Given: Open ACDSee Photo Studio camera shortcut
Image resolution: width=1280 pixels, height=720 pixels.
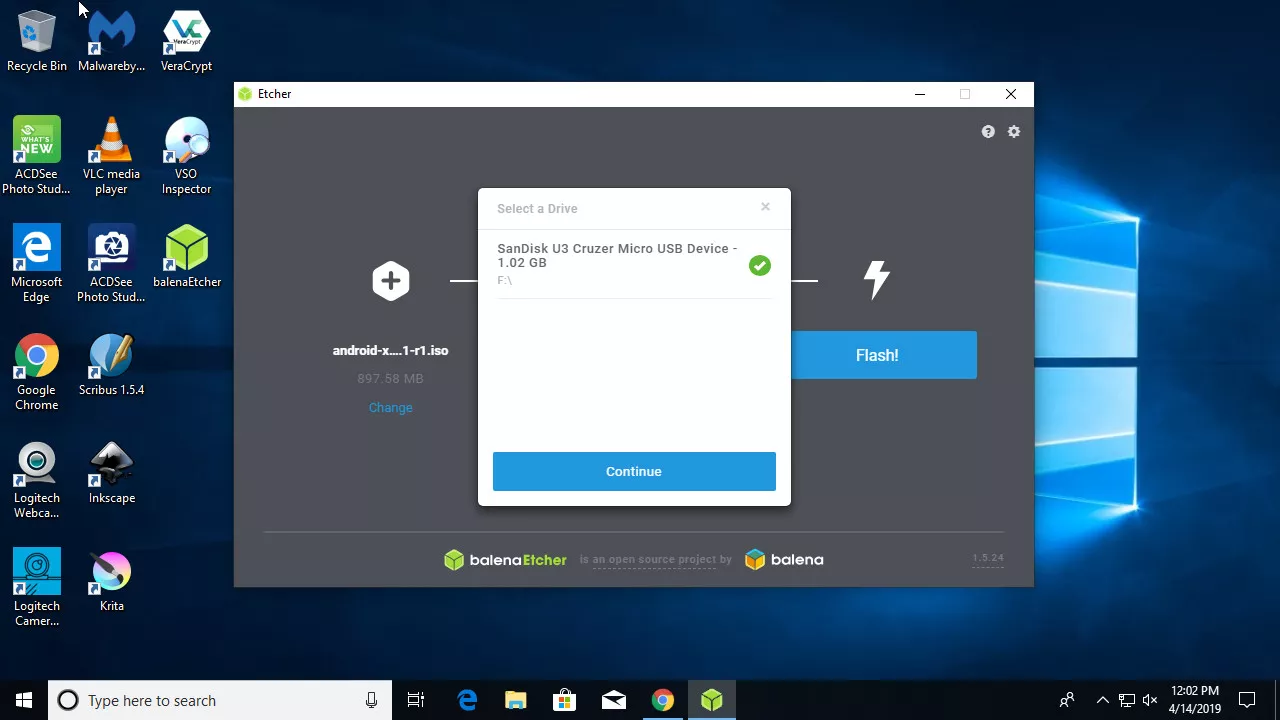Looking at the screenshot, I should [x=111, y=265].
